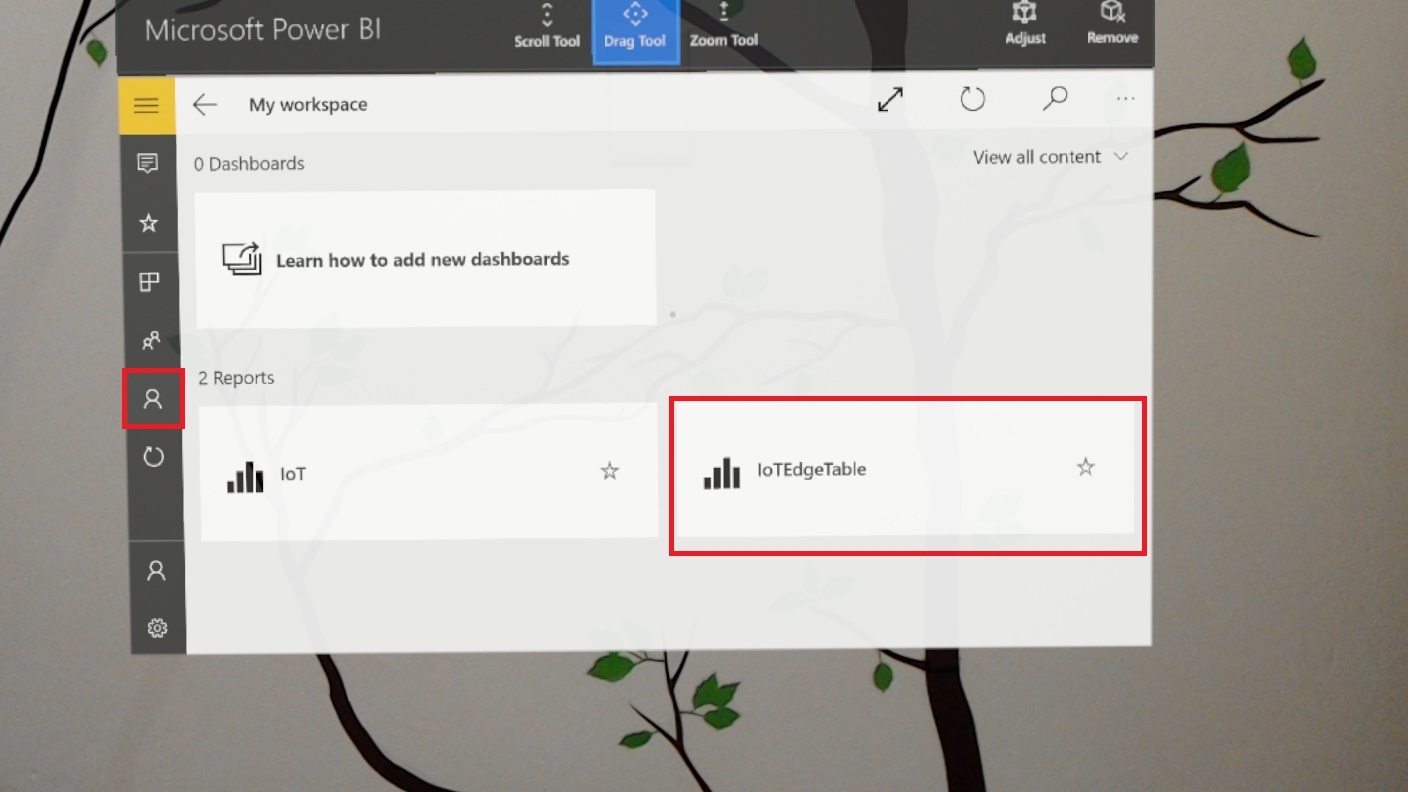Click the Adjust button

click(1025, 25)
